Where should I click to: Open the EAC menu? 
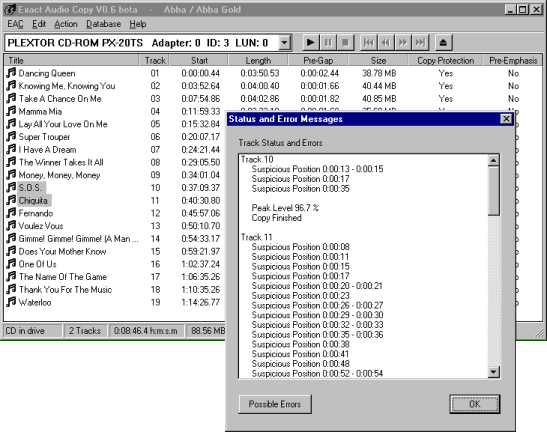[x=15, y=24]
